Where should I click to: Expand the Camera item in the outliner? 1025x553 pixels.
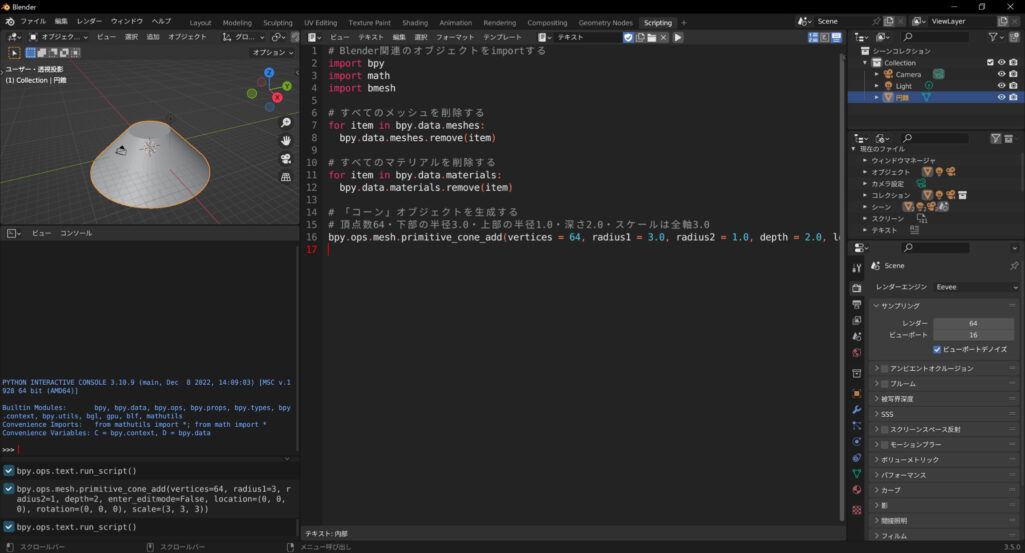point(877,75)
